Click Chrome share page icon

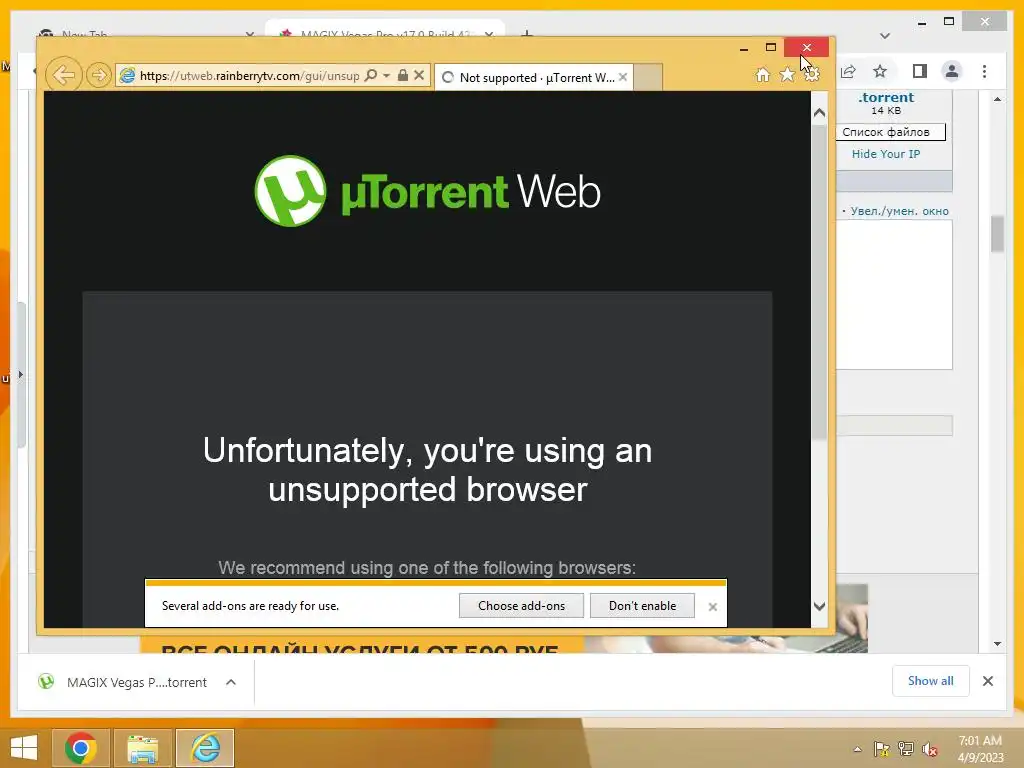(x=848, y=71)
